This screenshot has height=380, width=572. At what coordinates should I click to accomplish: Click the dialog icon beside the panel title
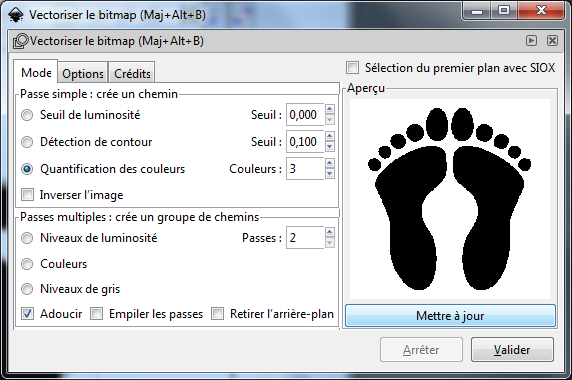point(20,41)
